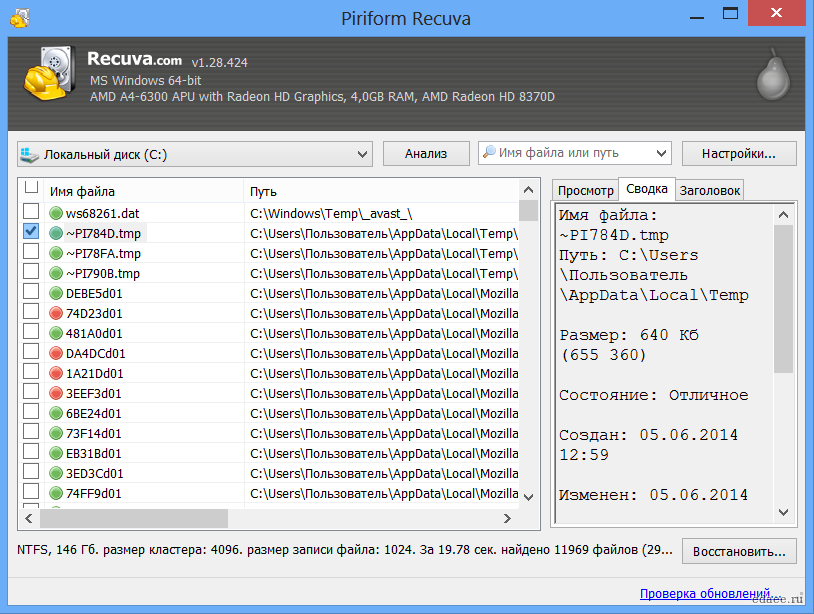This screenshot has width=814, height=614.
Task: Select the path cell C:\Windows\Temp\_avast_\
Action: point(331,213)
